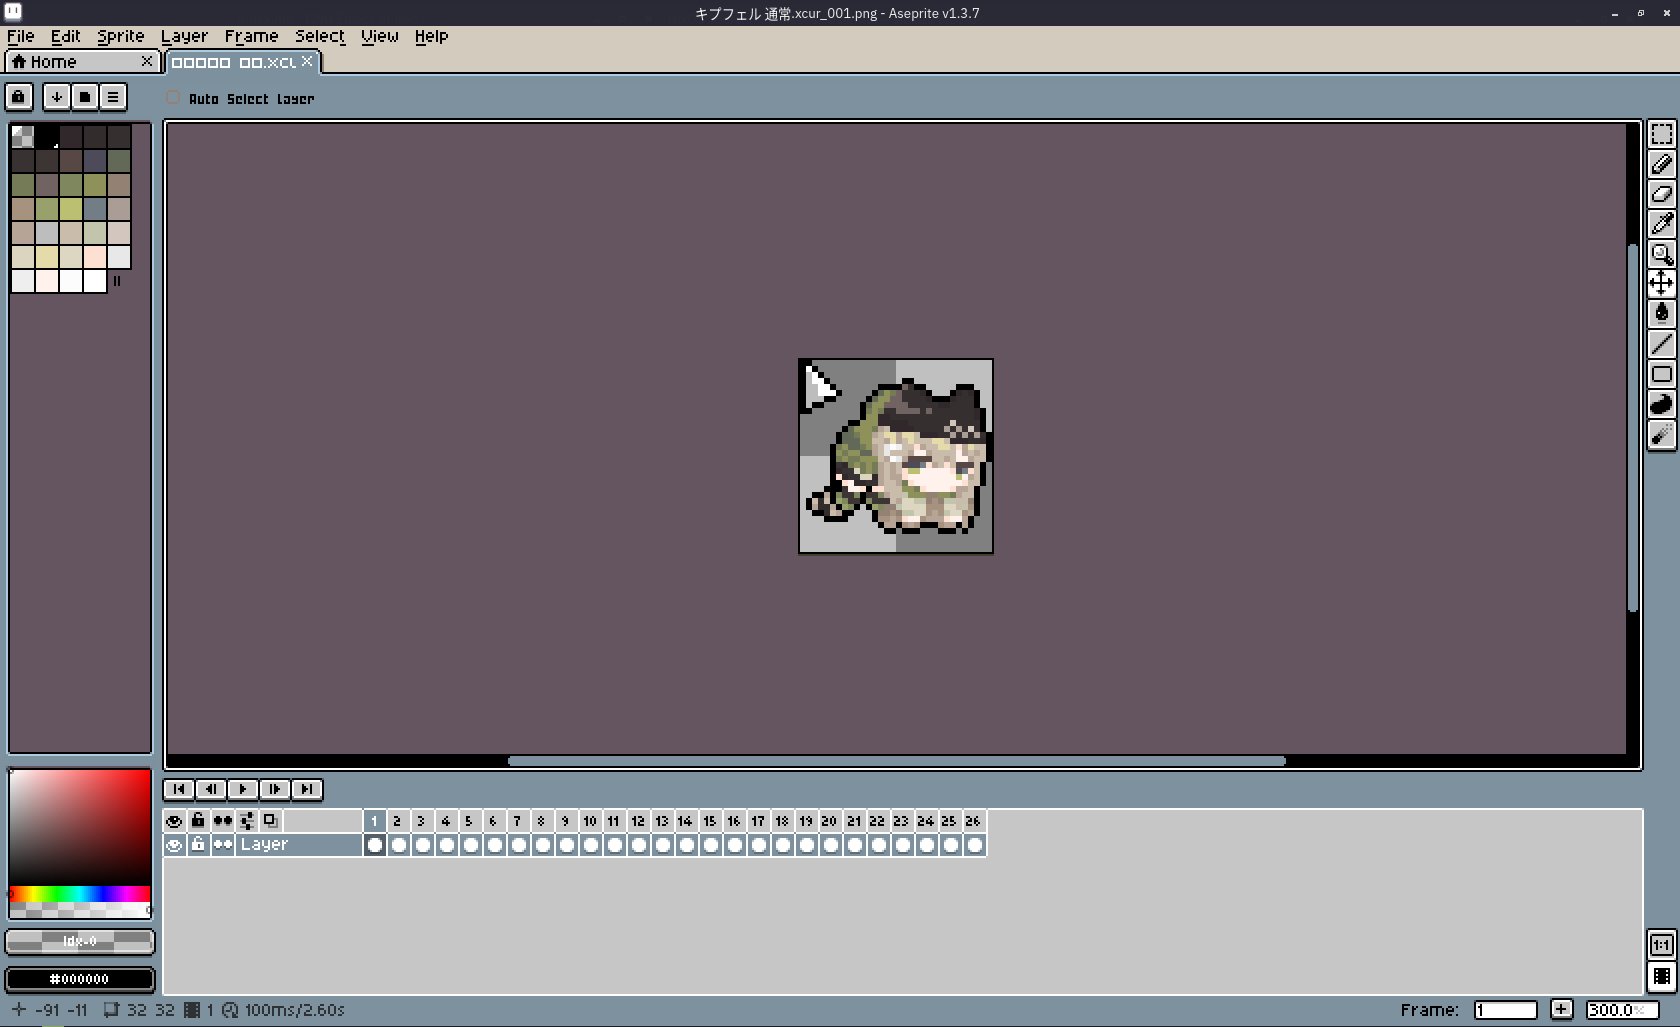Image resolution: width=1680 pixels, height=1027 pixels.
Task: Click the #000000 foreground color button
Action: coord(80,979)
